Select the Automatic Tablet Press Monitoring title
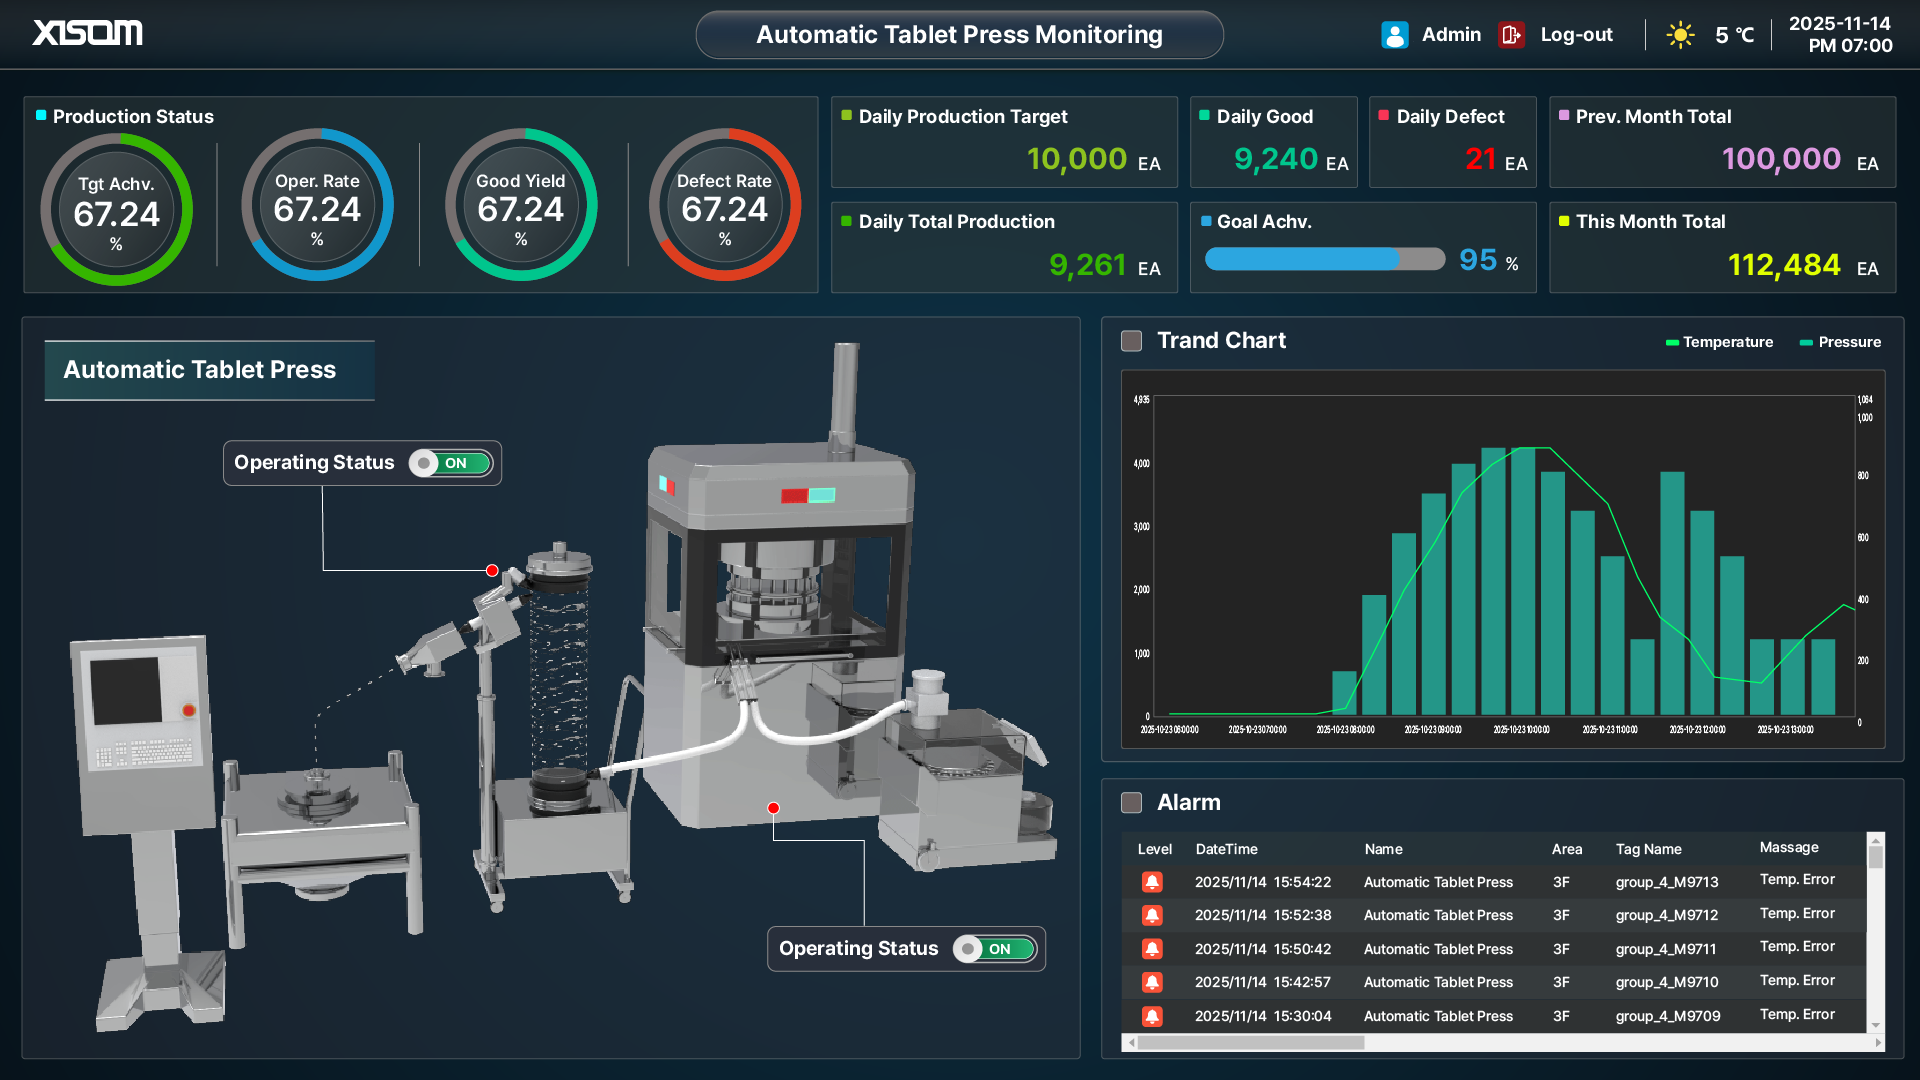The width and height of the screenshot is (1920, 1080). pyautogui.click(x=959, y=34)
